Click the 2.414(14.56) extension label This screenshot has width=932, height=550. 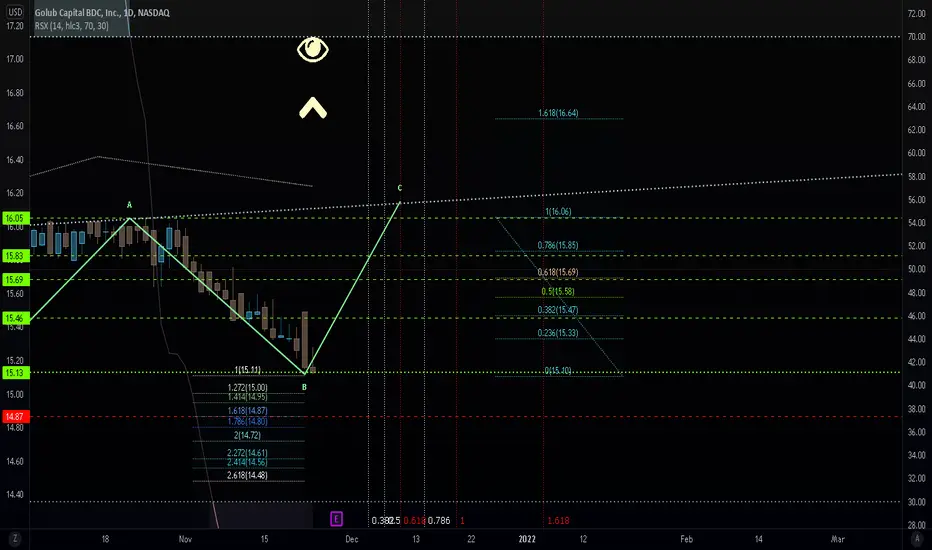click(x=247, y=462)
